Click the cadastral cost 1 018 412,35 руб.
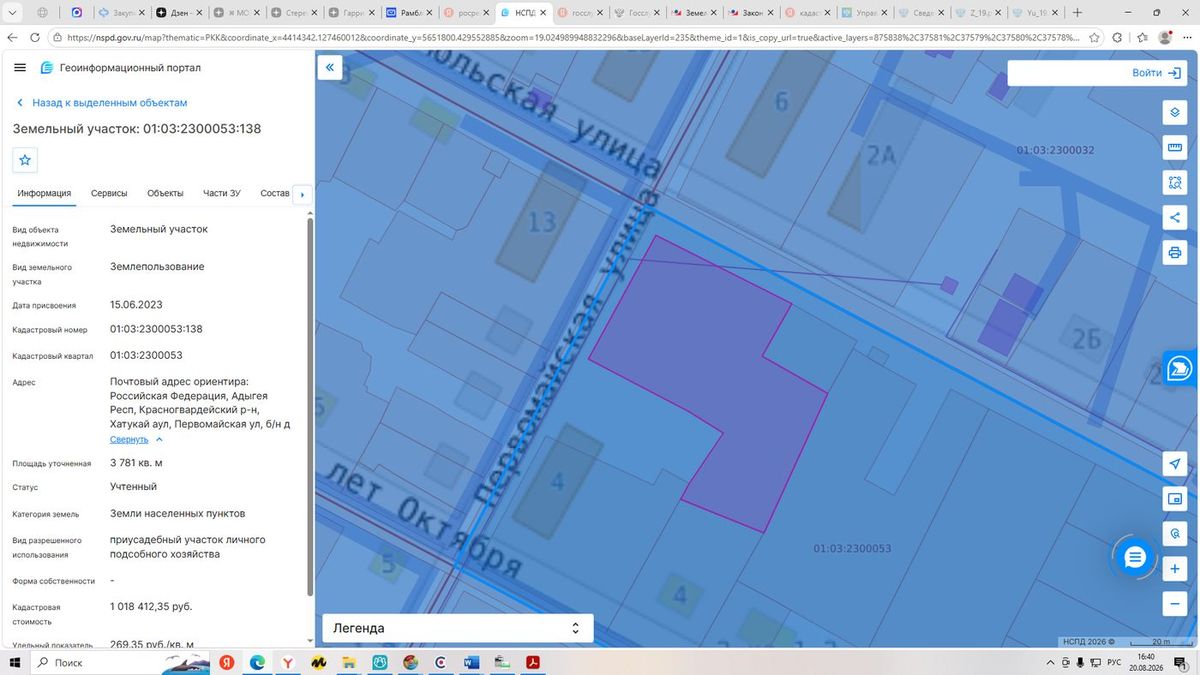Screen dimensions: 1200x675 click(x=151, y=606)
